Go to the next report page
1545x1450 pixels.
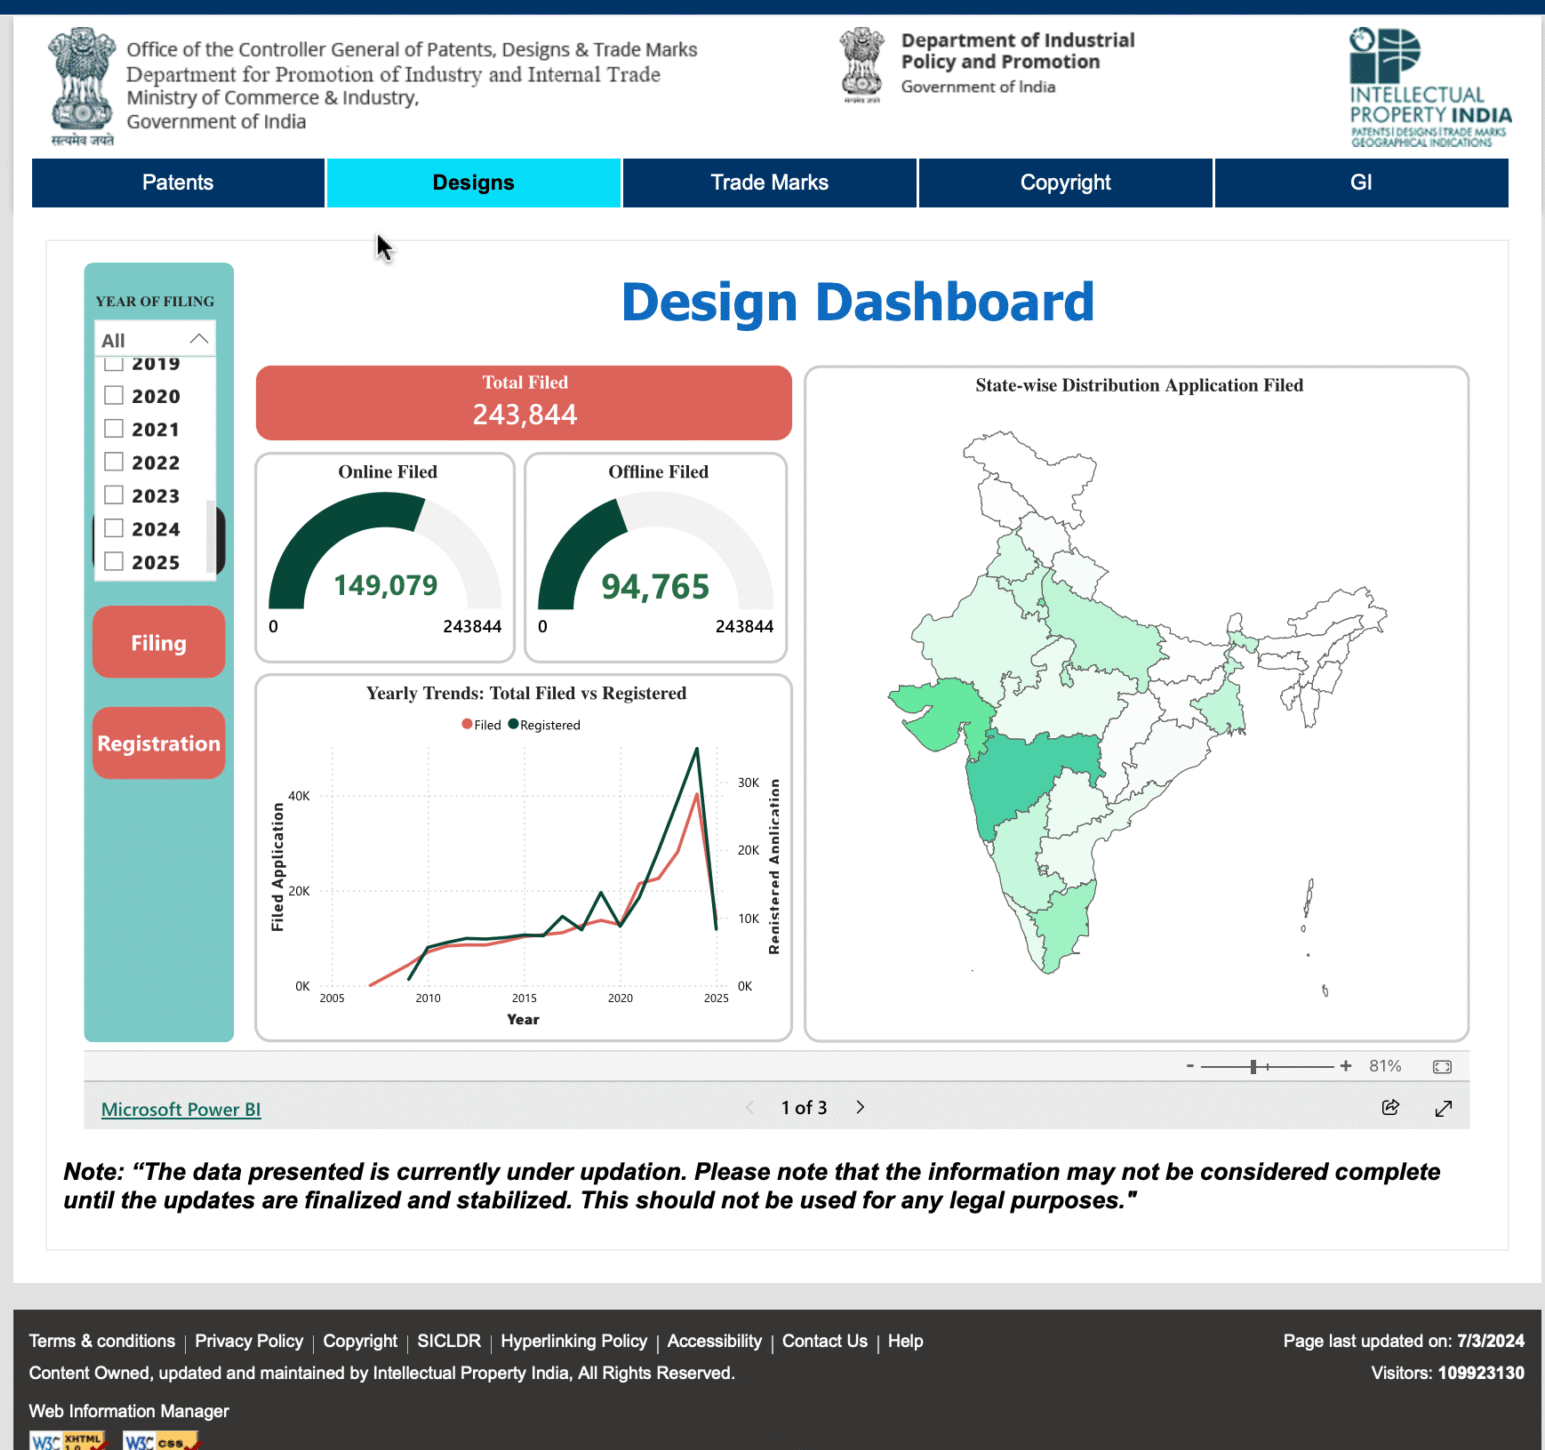pyautogui.click(x=860, y=1107)
